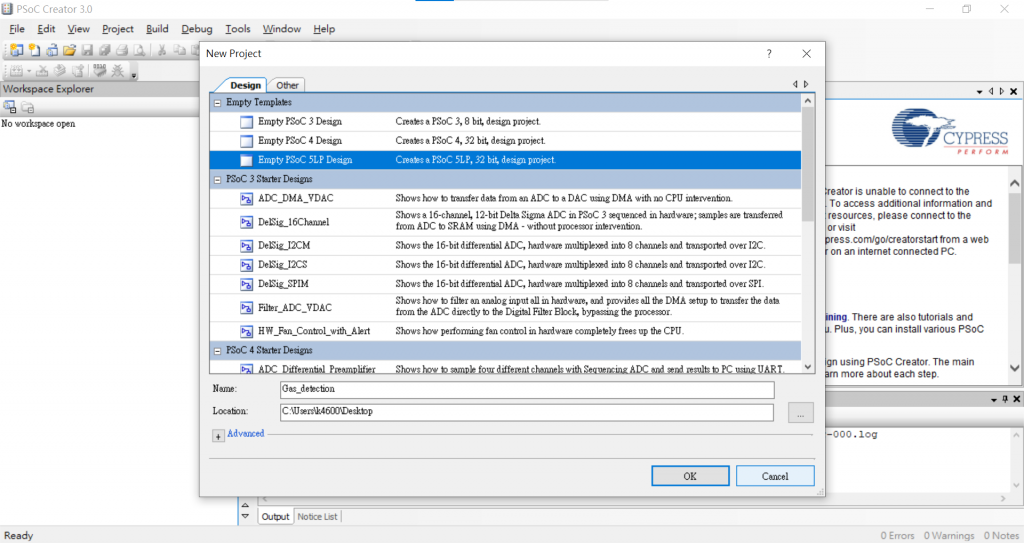Click the DelSig_SPIM example icon
The height and width of the screenshot is (543, 1024).
246,284
